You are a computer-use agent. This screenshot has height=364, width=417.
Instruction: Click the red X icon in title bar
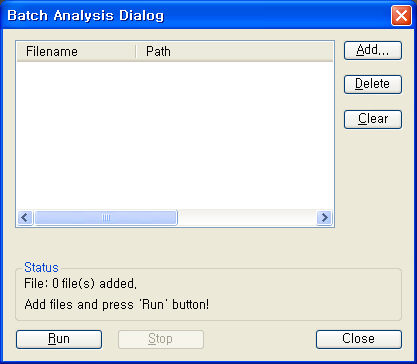(x=401, y=15)
